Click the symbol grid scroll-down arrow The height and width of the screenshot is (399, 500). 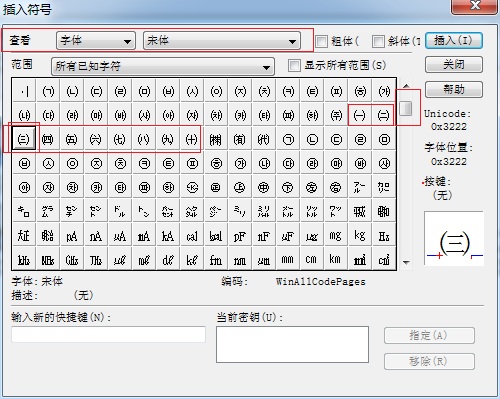pos(406,263)
